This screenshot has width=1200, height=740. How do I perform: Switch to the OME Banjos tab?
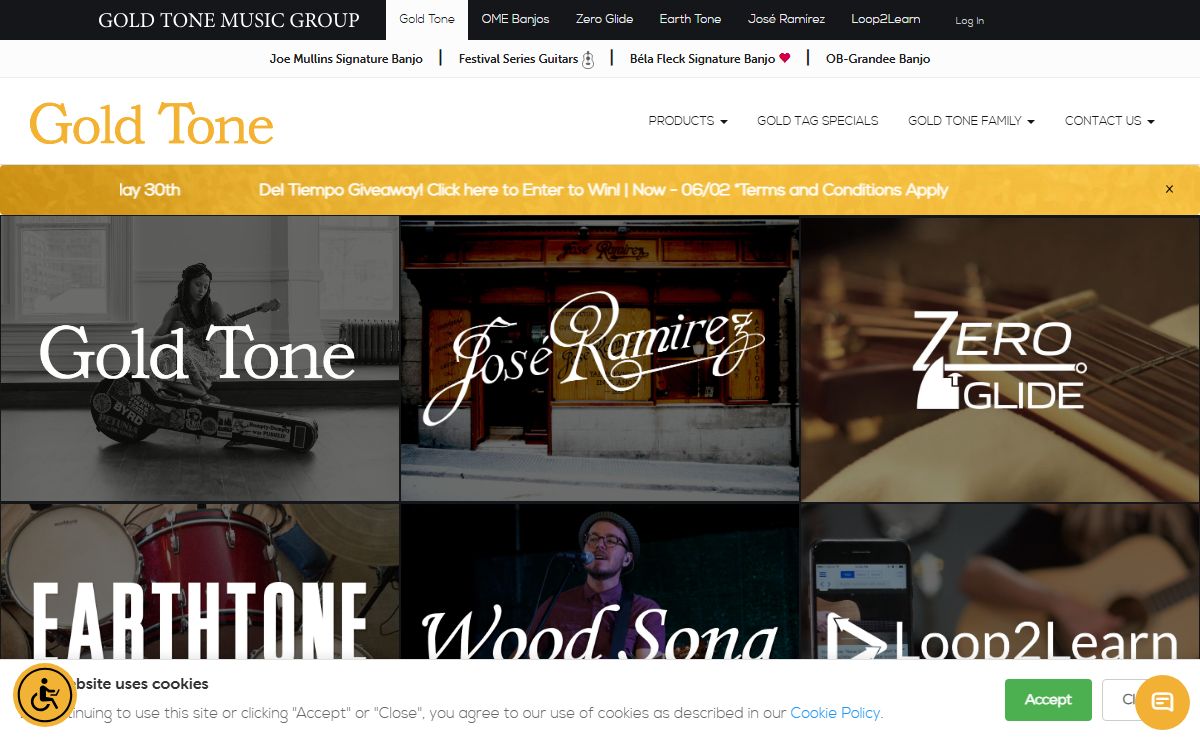(x=515, y=19)
